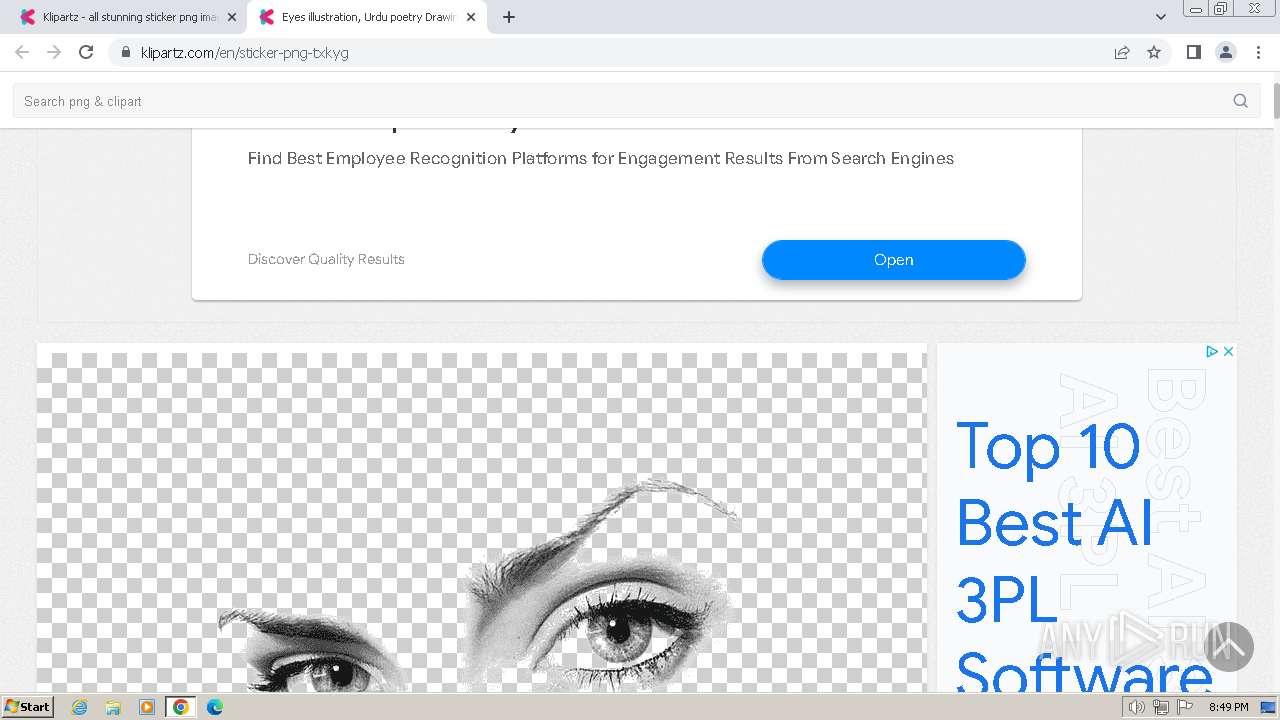Bookmark this page with the star icon
Screen dimensions: 1280x720
pos(1154,52)
